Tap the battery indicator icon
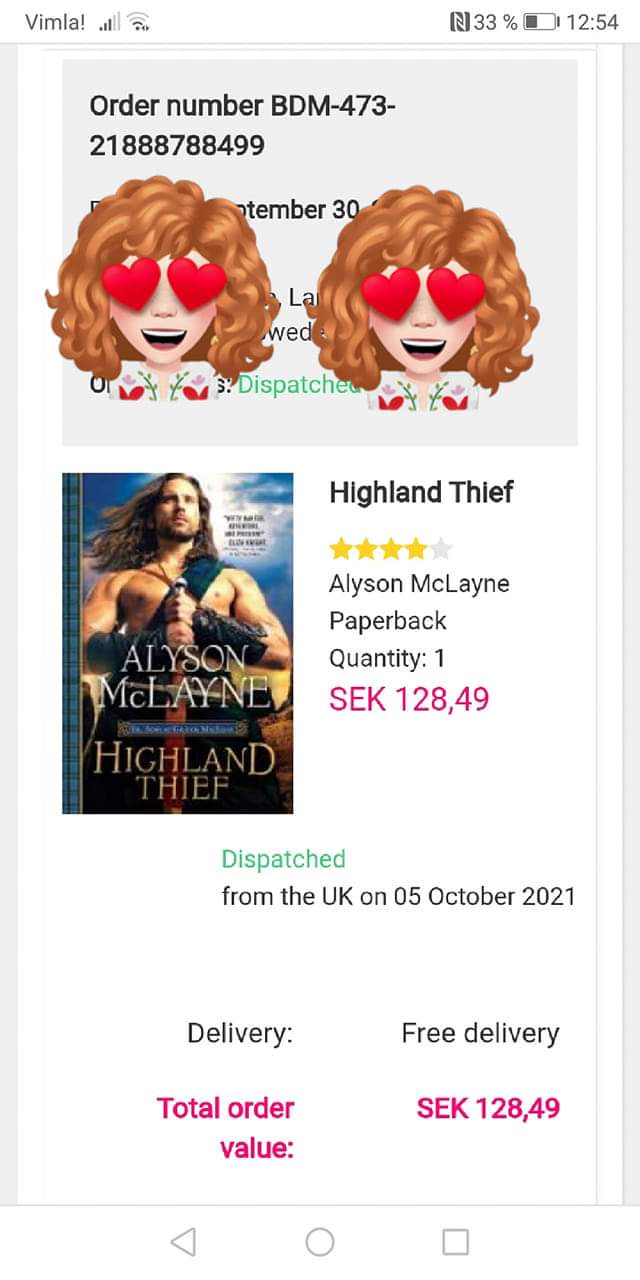This screenshot has height=1280, width=640. [542, 22]
